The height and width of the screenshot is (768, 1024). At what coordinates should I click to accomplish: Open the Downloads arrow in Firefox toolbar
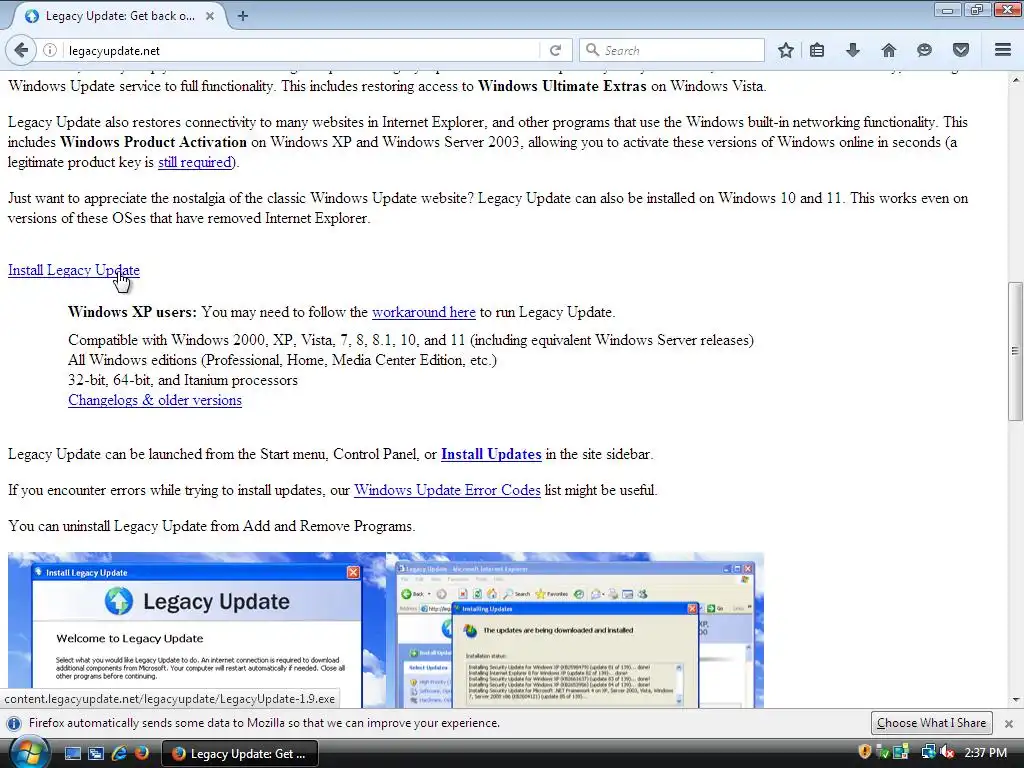(x=852, y=50)
